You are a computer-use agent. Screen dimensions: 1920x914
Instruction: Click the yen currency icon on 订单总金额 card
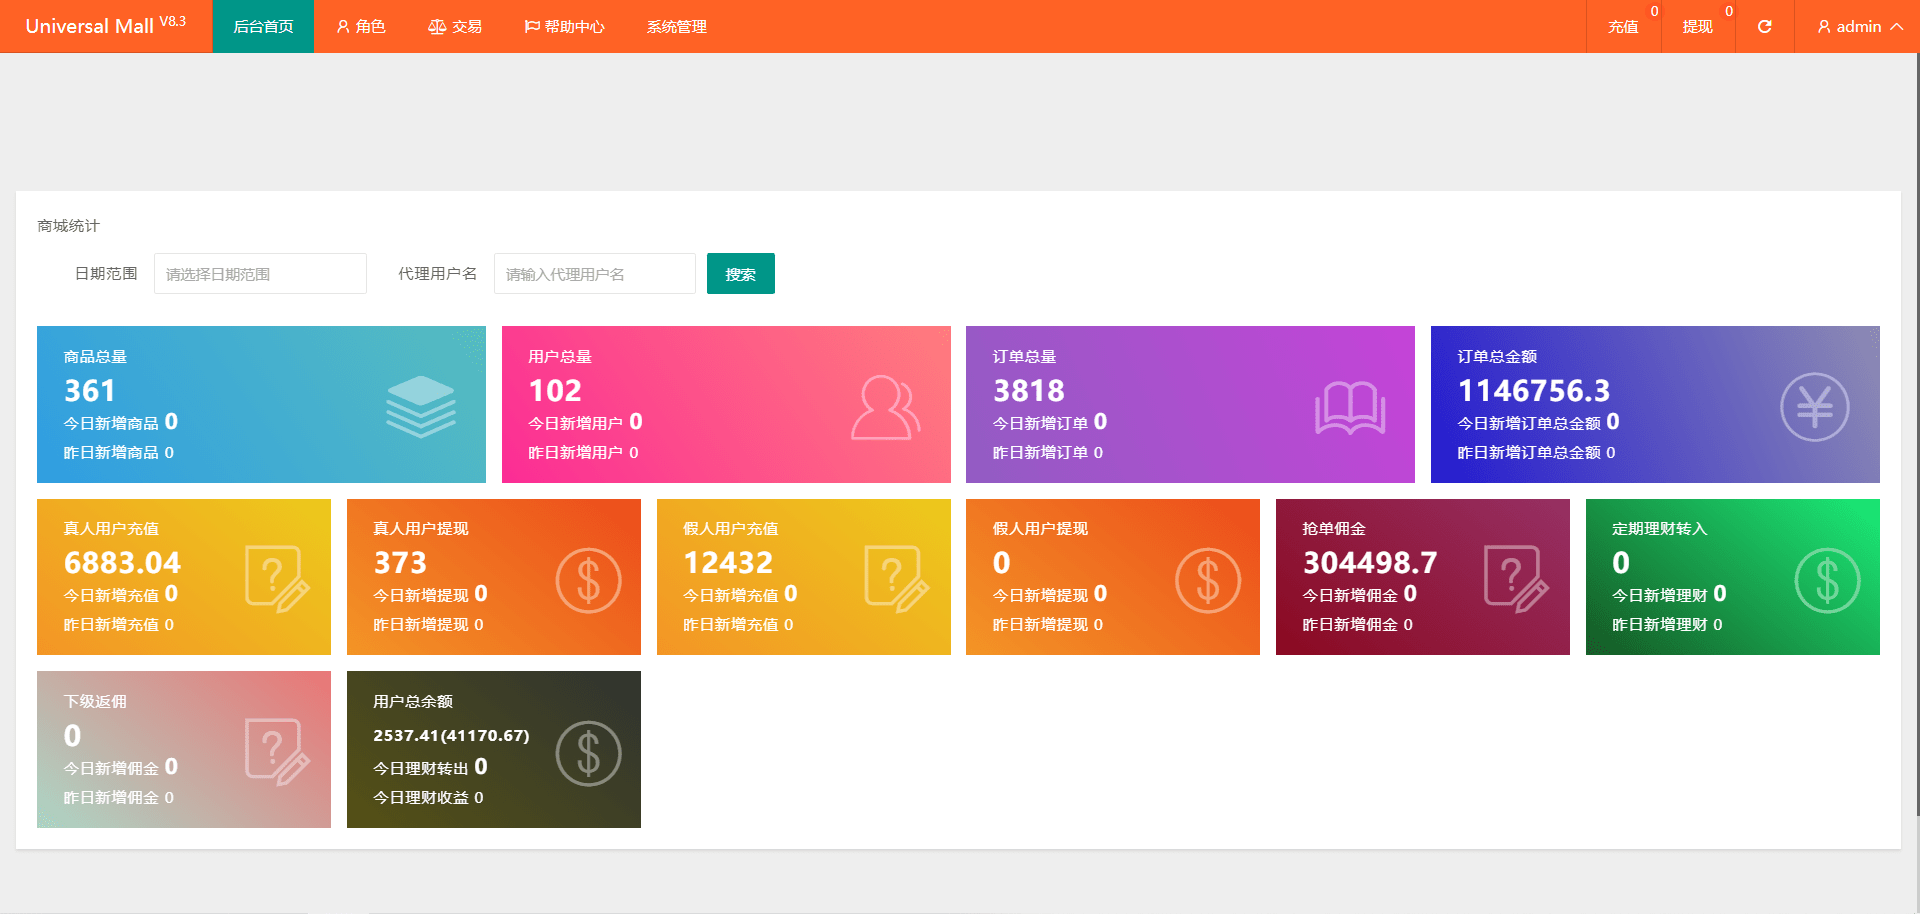tap(1815, 405)
